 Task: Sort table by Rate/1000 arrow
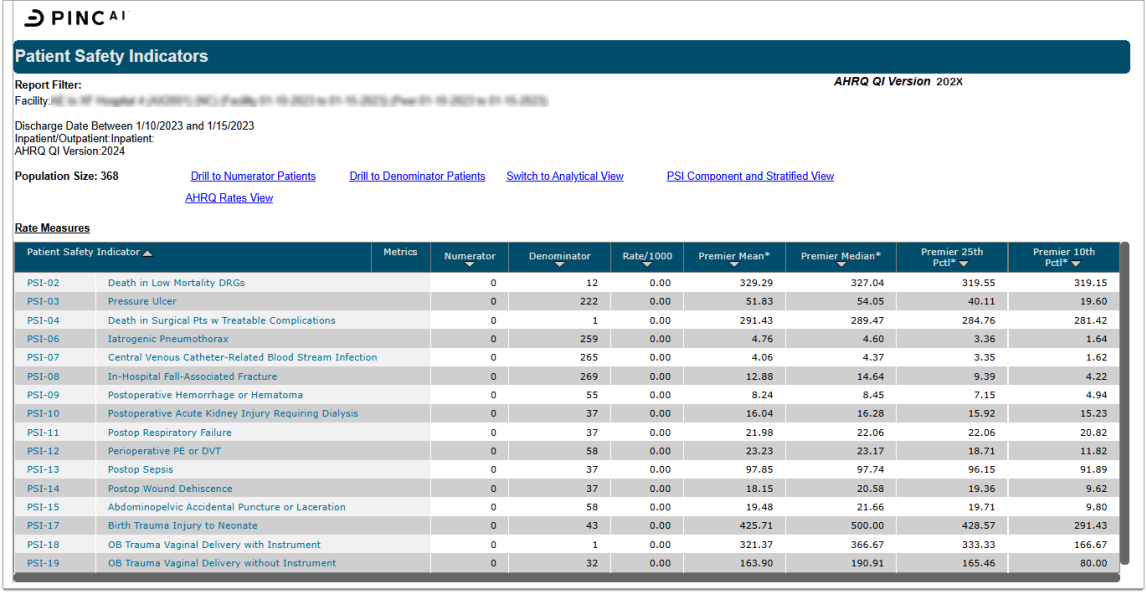pos(647,265)
